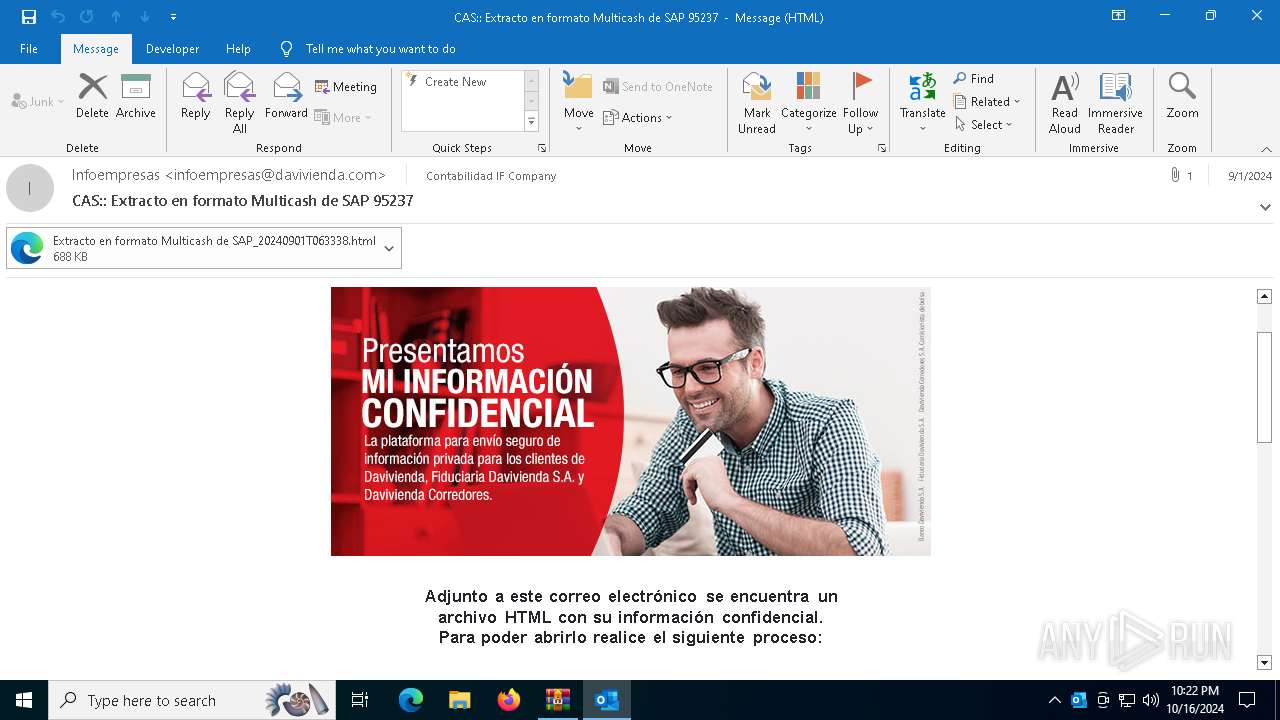This screenshot has height=720, width=1280.
Task: Click the Zoom magnifier button
Action: 1182,96
